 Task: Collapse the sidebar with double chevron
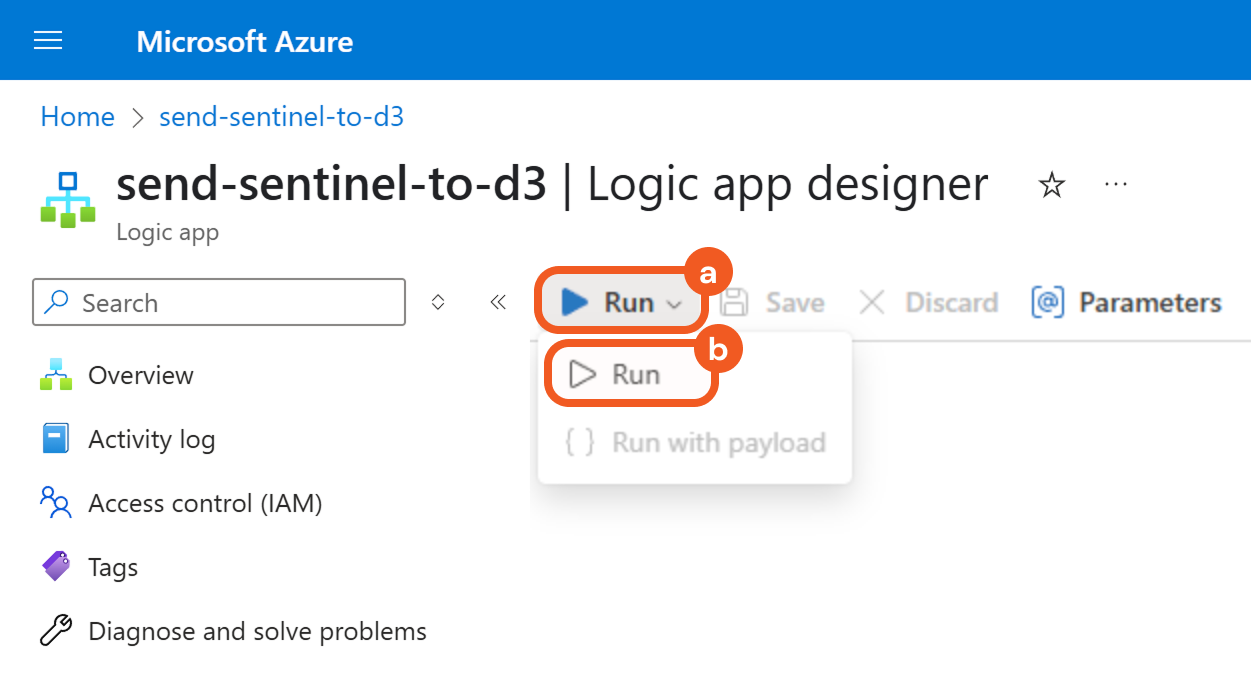tap(498, 303)
